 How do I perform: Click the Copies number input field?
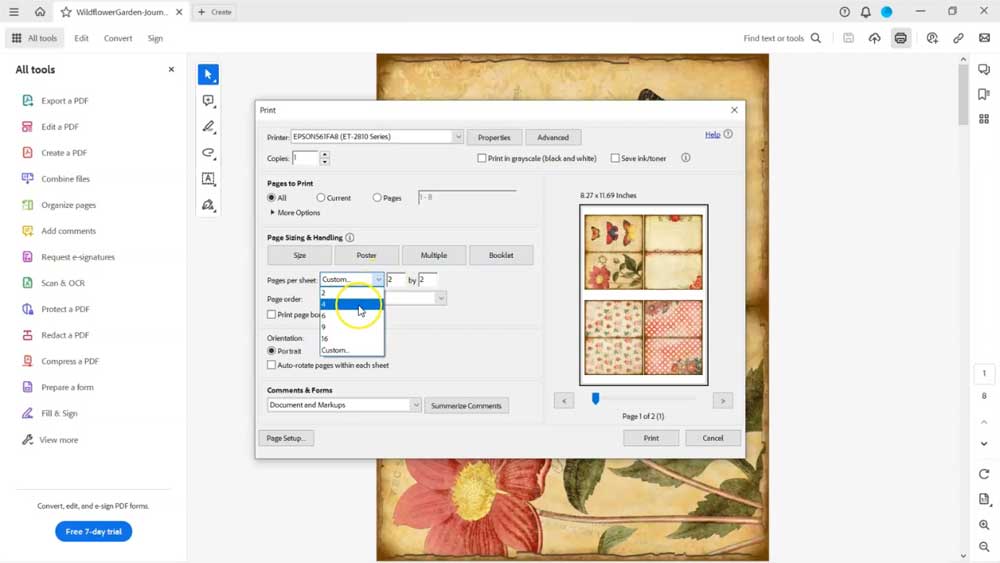point(304,158)
